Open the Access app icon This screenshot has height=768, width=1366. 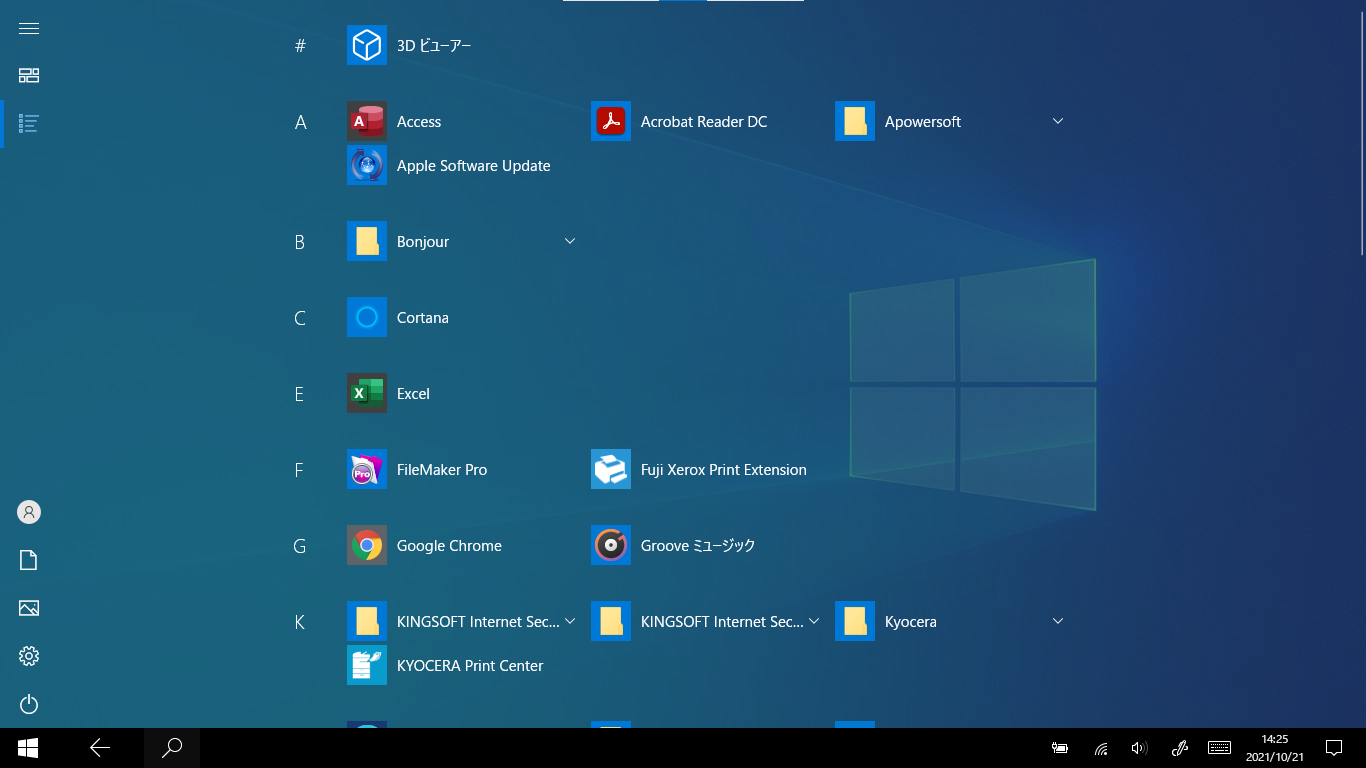coord(367,121)
